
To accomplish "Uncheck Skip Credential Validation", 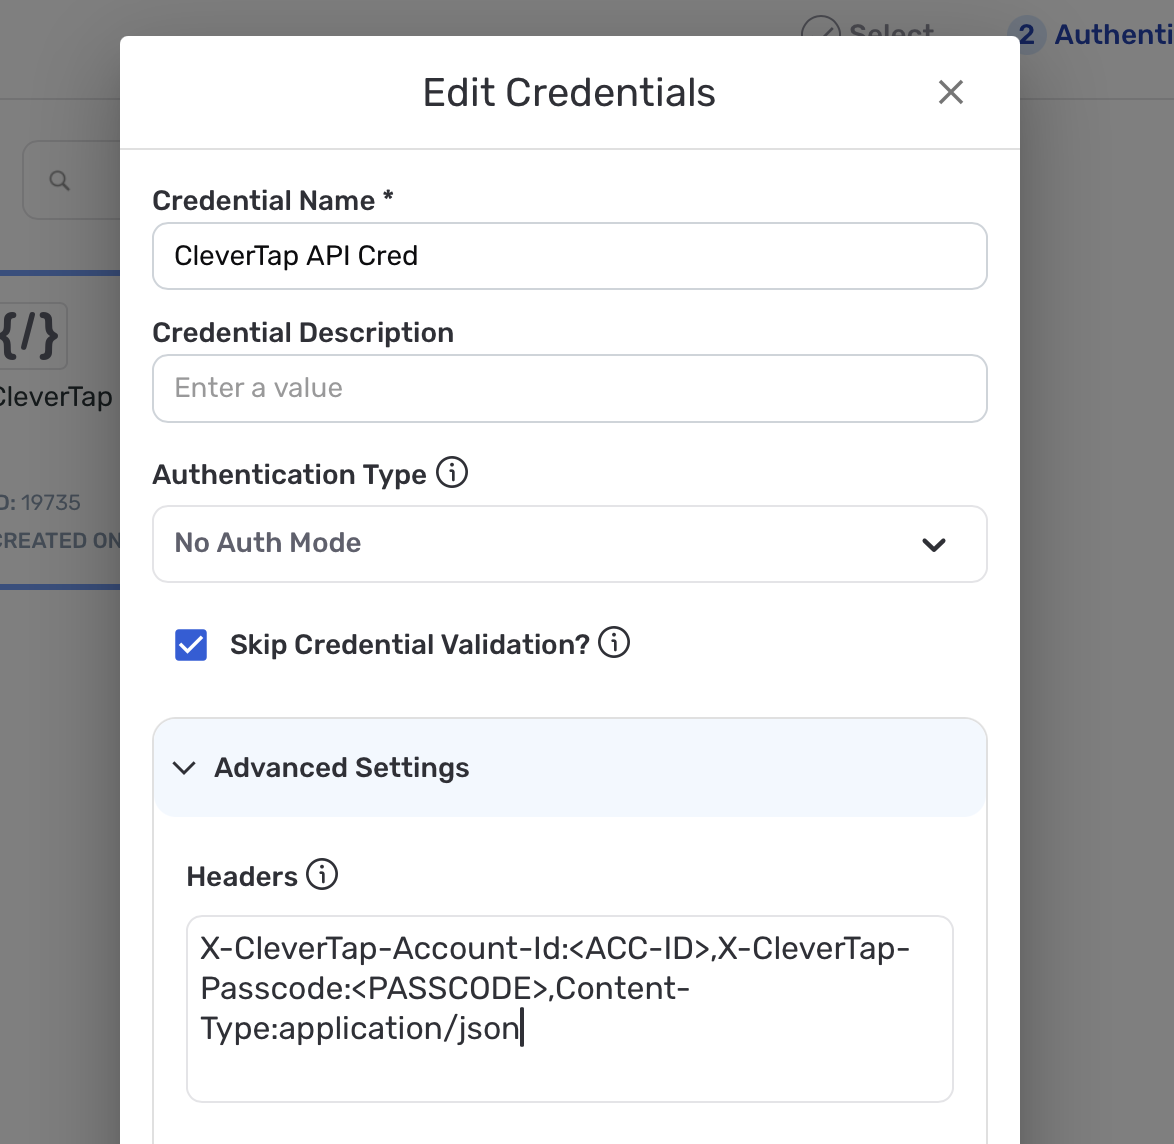I will click(x=190, y=644).
